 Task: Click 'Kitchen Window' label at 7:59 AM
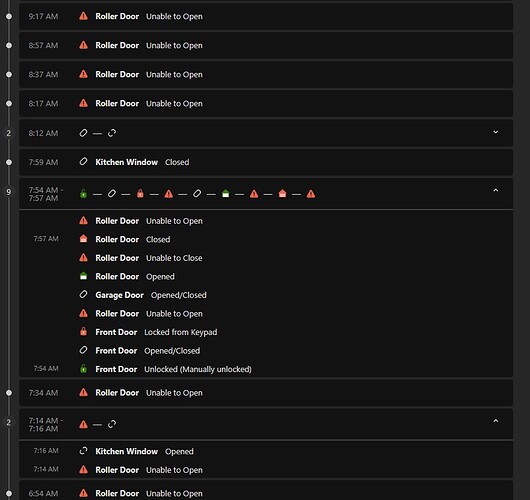click(x=126, y=162)
